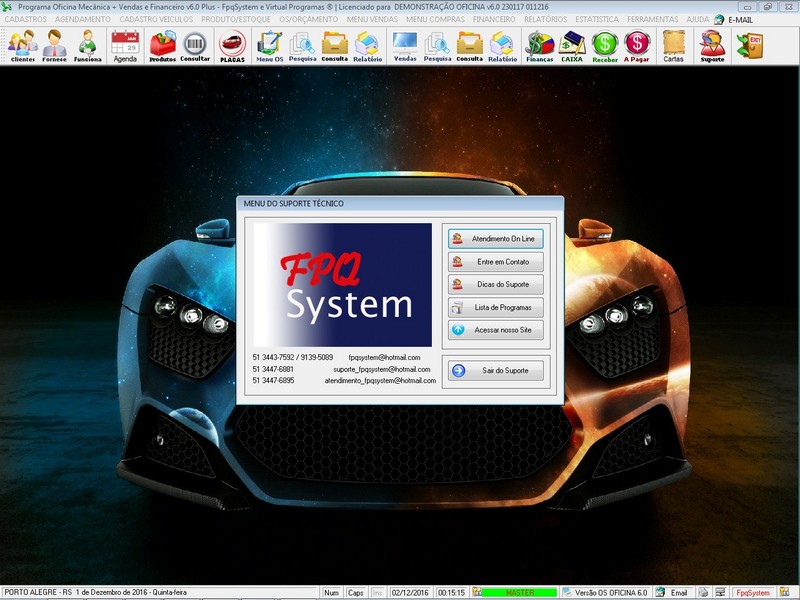Click the Sair do Suporte button
The height and width of the screenshot is (600, 800).
click(x=495, y=370)
